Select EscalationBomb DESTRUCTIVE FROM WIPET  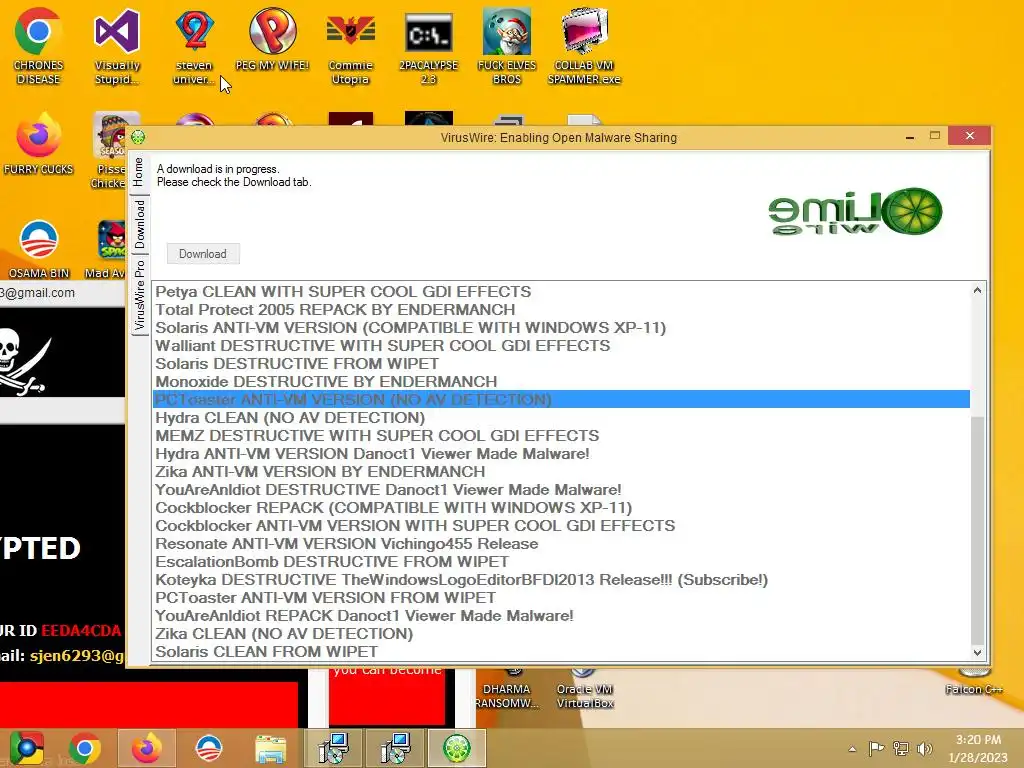[561, 562]
